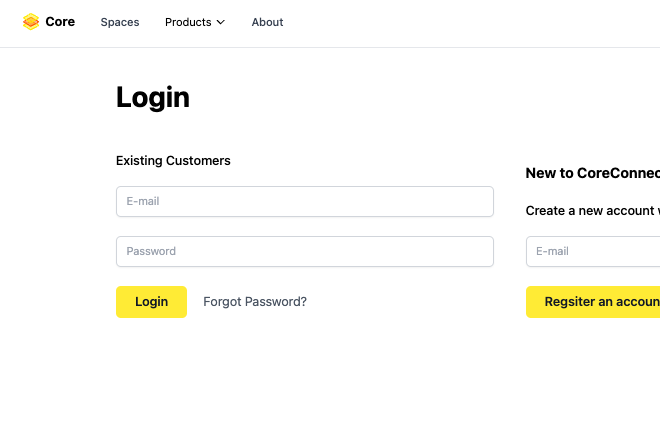This screenshot has height=433, width=660.
Task: Click the large Login page heading
Action: point(153,97)
